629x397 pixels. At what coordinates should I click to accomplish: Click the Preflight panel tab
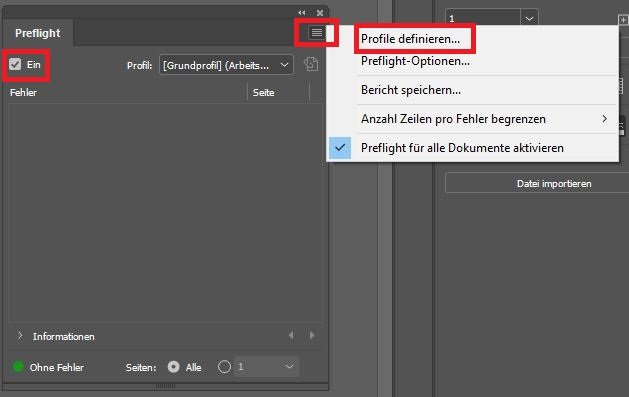[x=38, y=33]
